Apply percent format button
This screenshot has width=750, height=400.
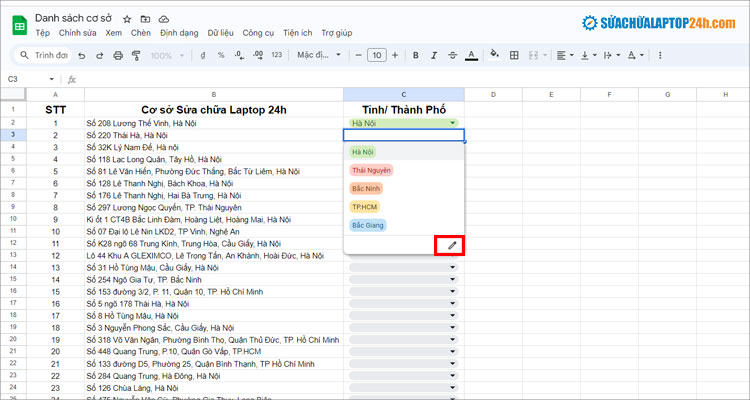pyautogui.click(x=221, y=56)
